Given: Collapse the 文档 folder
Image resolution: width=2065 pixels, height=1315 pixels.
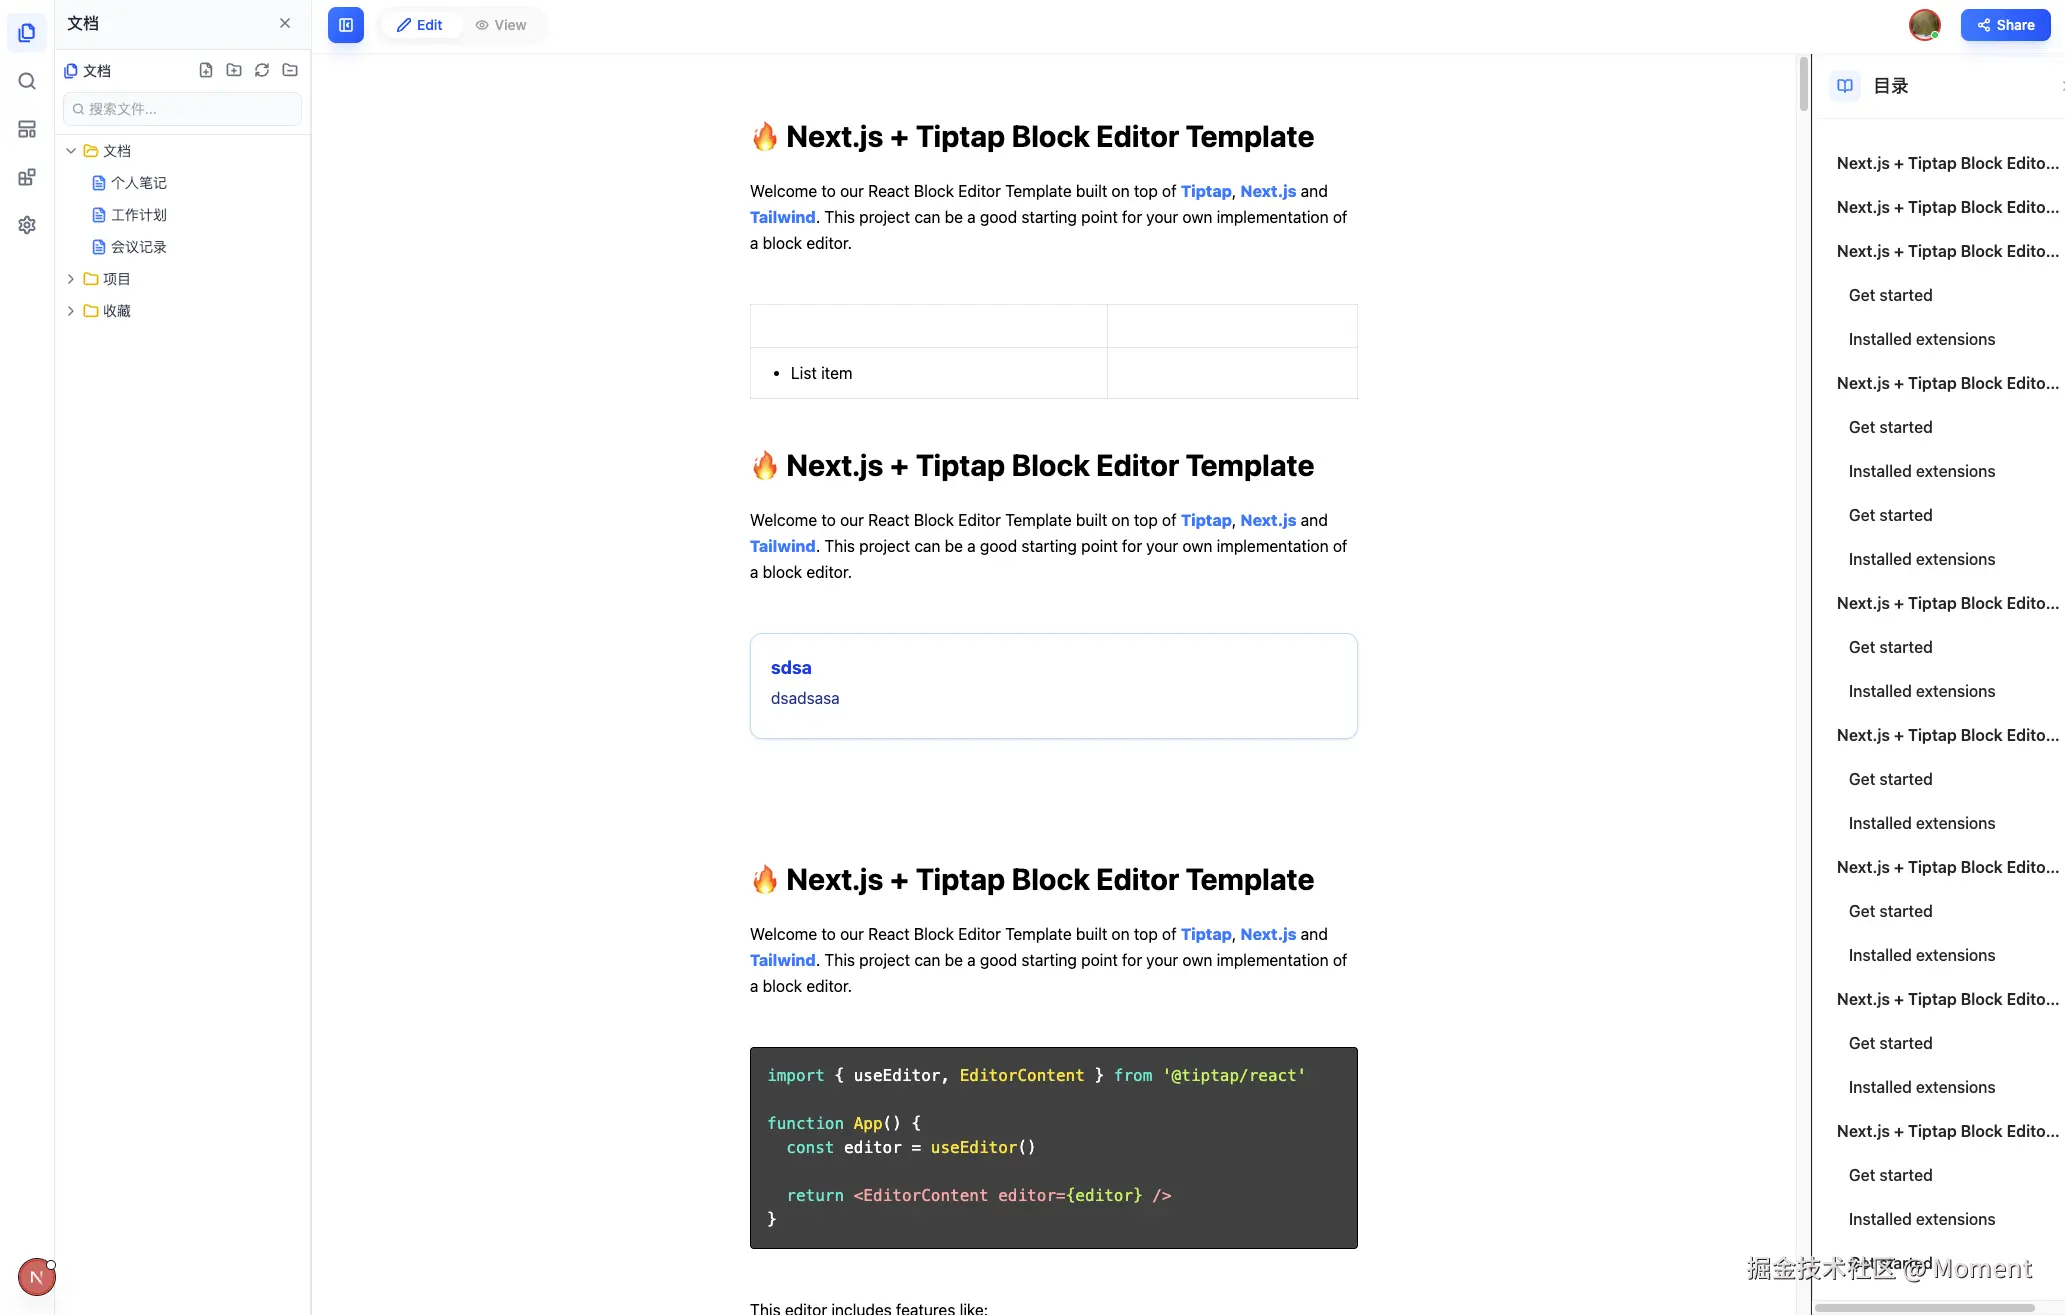Looking at the screenshot, I should 71,151.
